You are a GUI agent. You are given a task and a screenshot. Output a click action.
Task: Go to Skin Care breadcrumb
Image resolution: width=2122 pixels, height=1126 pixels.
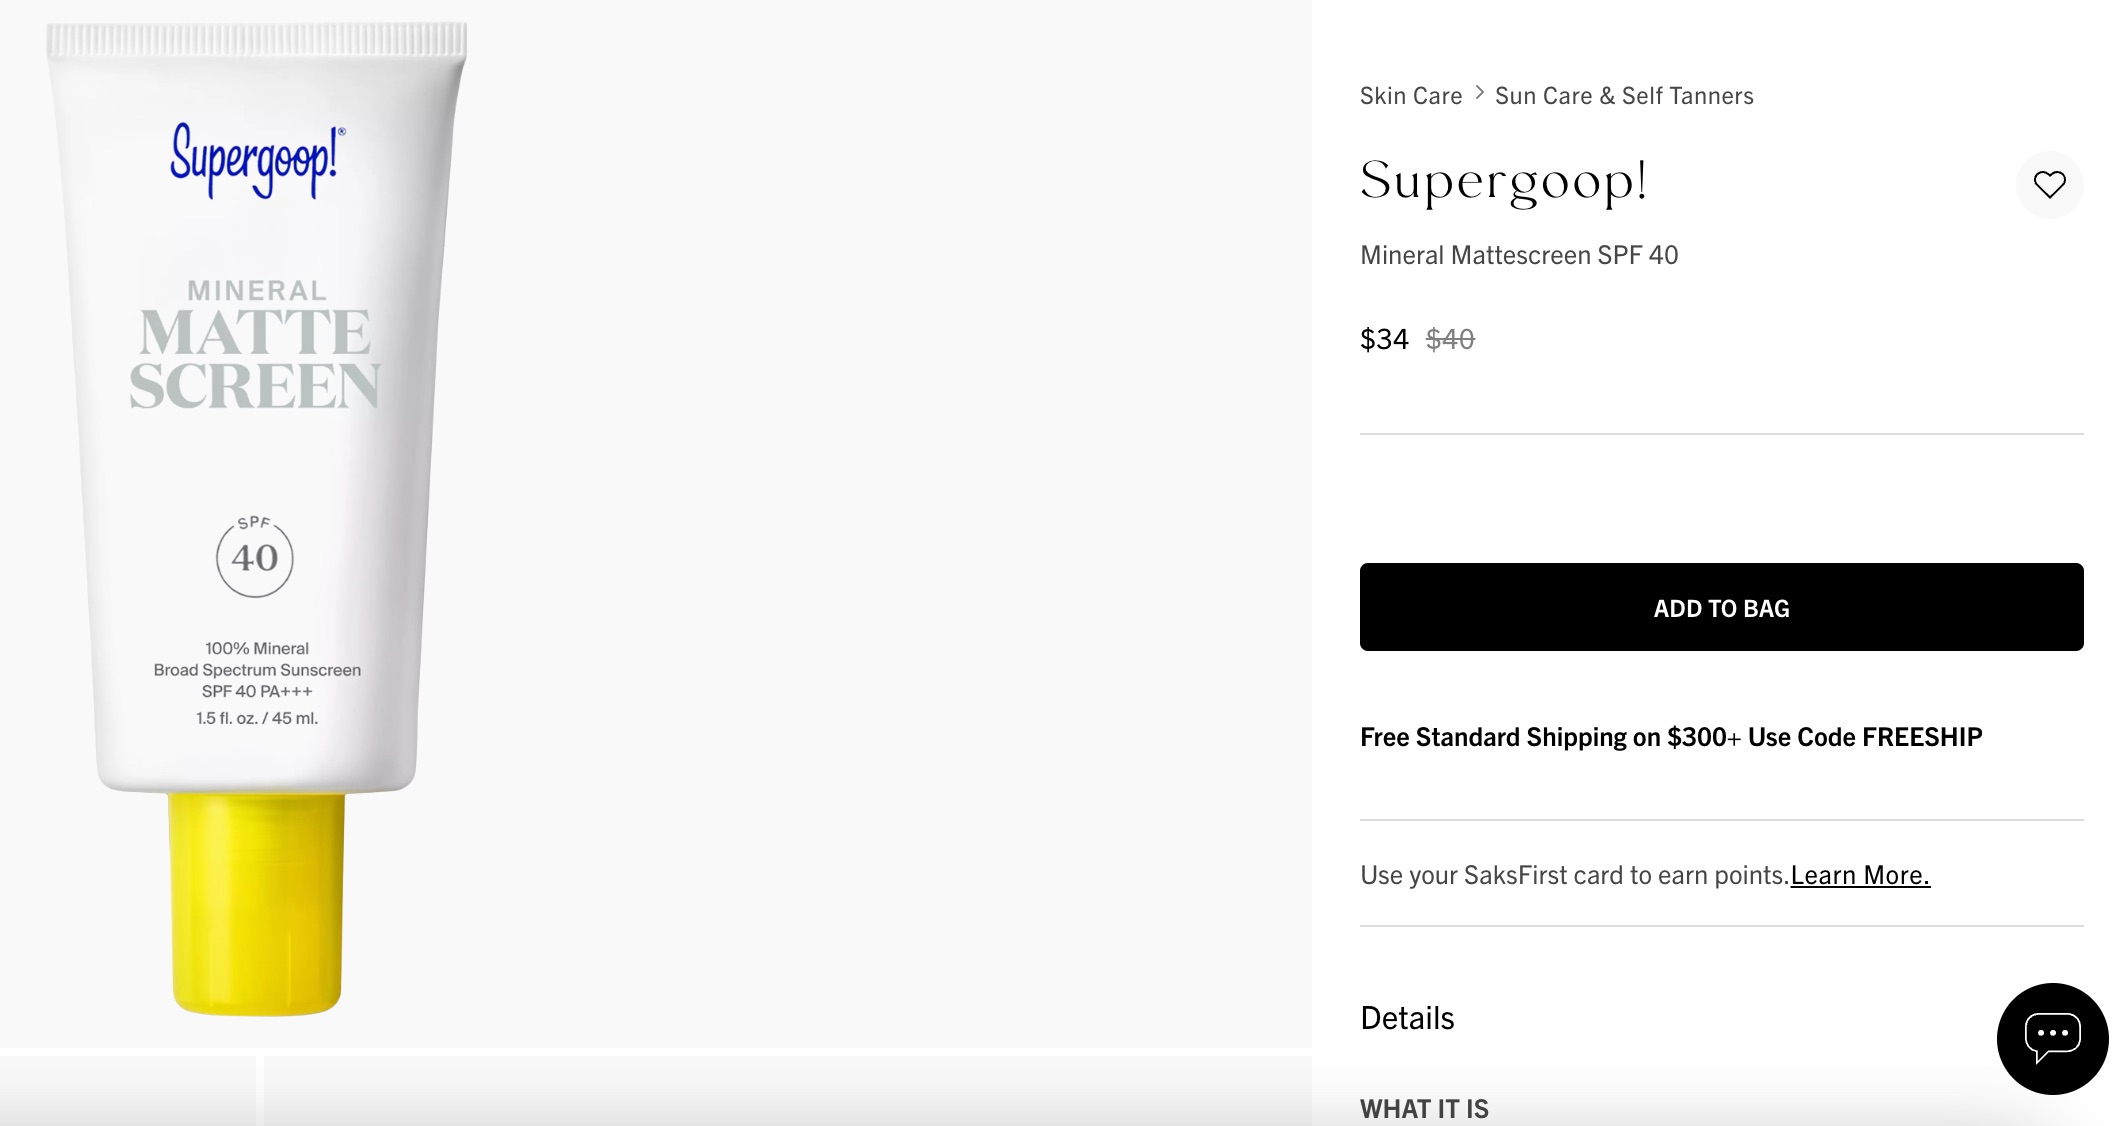[x=1409, y=95]
